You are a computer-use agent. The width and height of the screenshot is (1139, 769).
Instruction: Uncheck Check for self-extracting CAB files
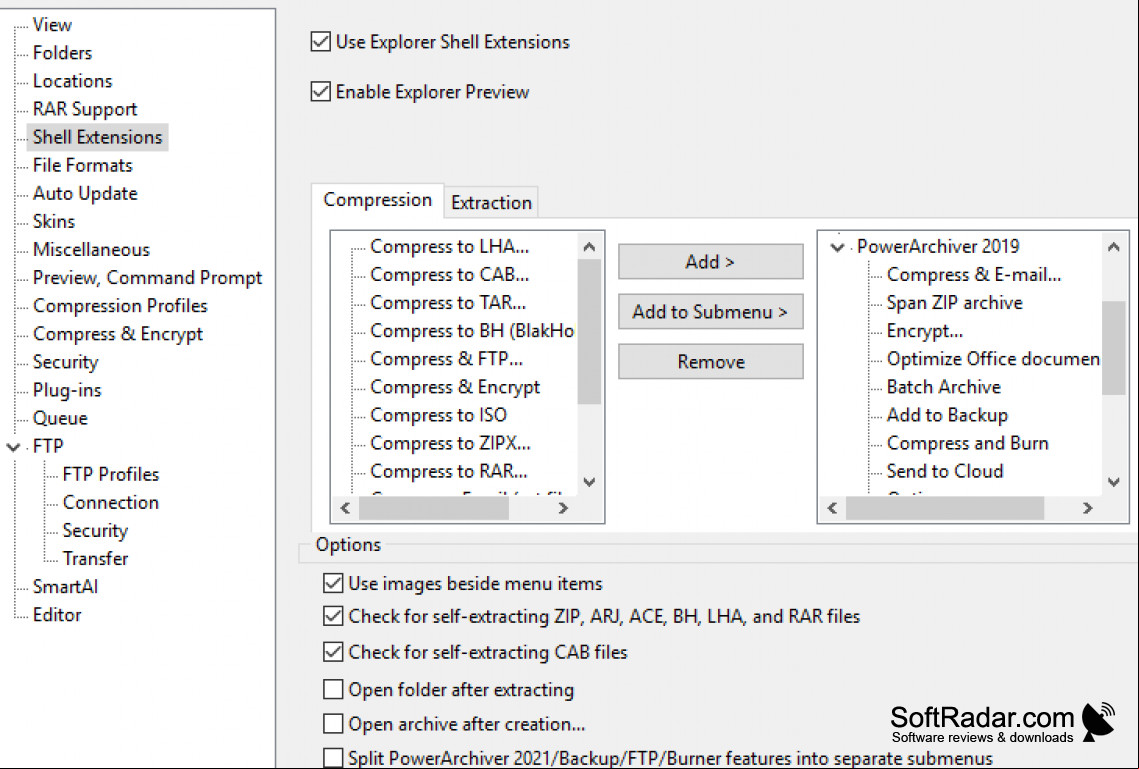[x=333, y=652]
